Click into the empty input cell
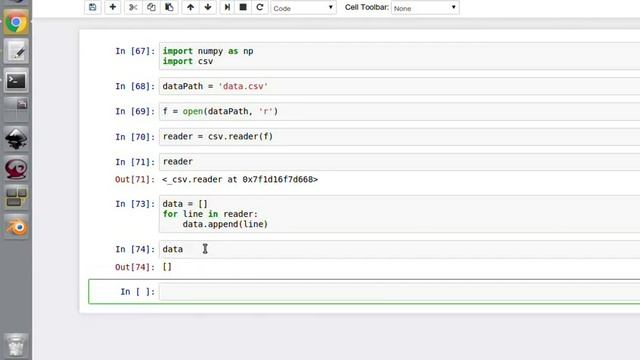Screen dimensions: 640x360 click(x=400, y=292)
